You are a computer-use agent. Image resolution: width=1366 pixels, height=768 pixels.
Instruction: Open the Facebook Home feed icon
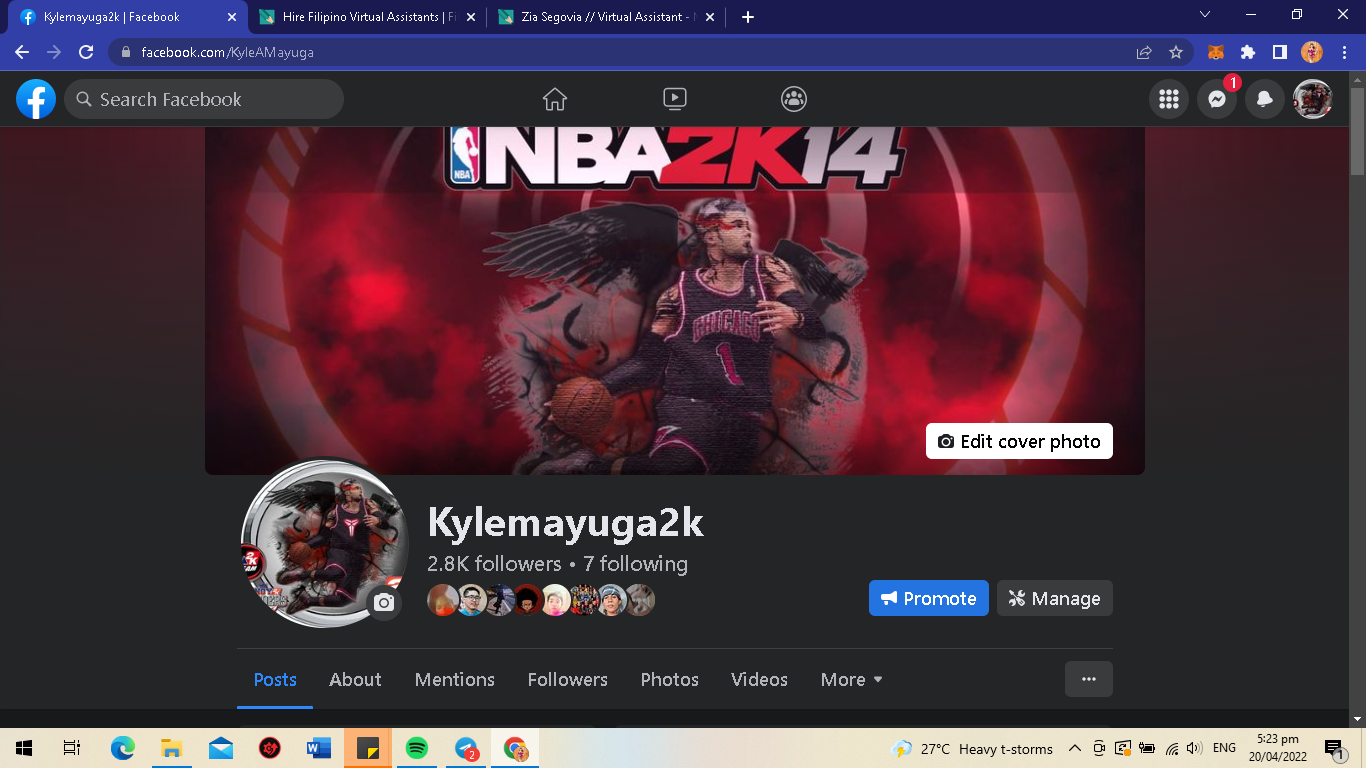555,99
